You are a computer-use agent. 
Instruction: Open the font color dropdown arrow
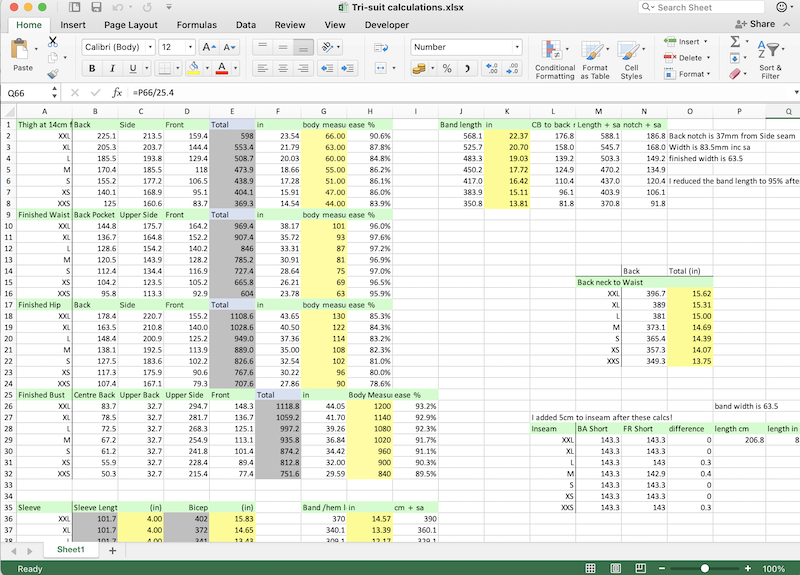[x=235, y=68]
